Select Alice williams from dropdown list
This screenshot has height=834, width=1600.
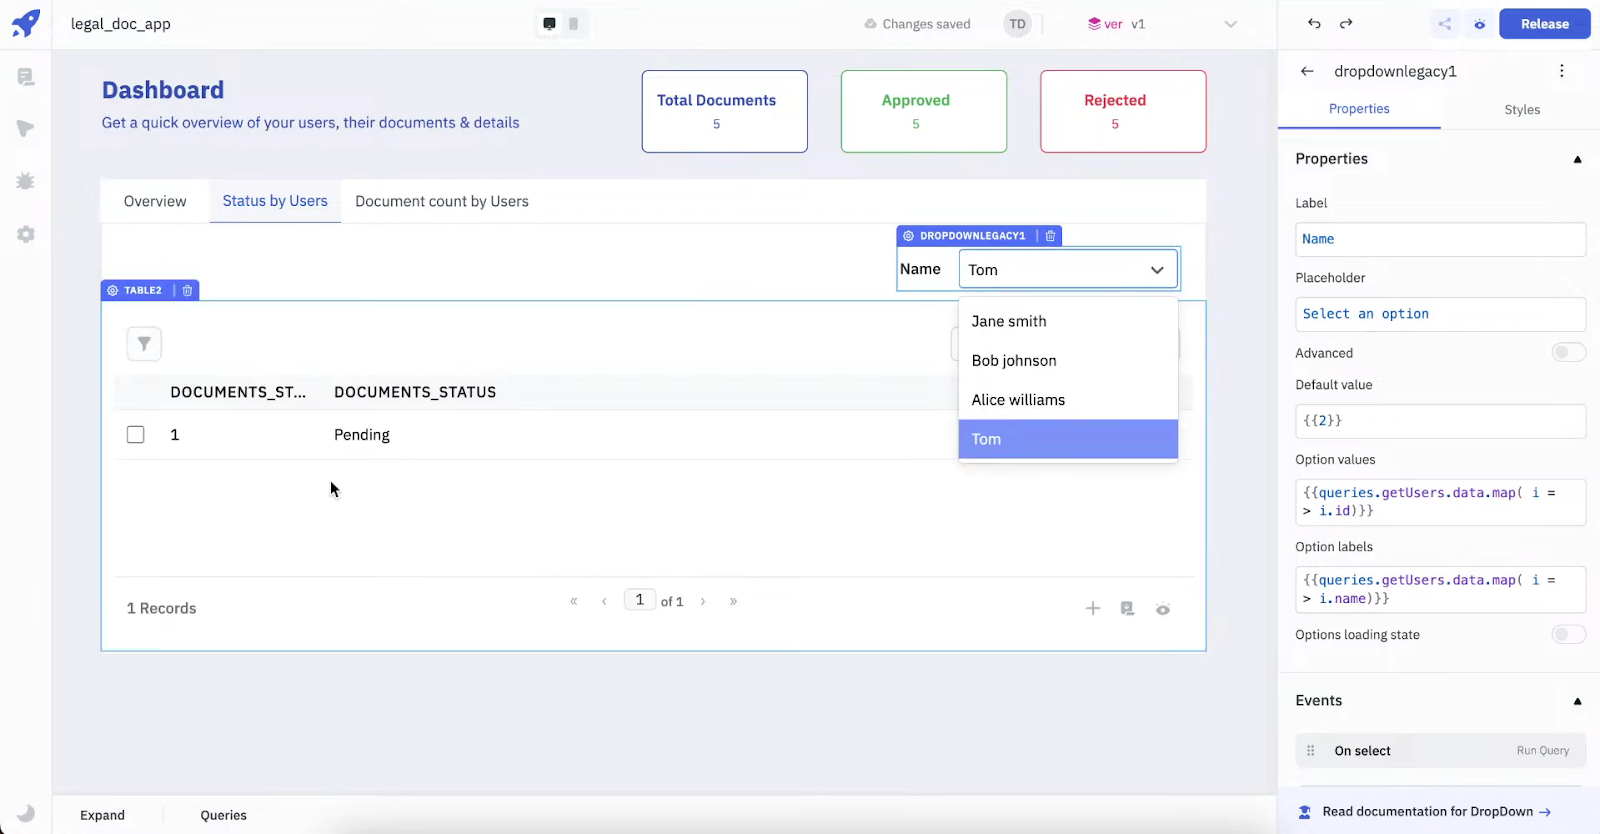tap(1068, 400)
